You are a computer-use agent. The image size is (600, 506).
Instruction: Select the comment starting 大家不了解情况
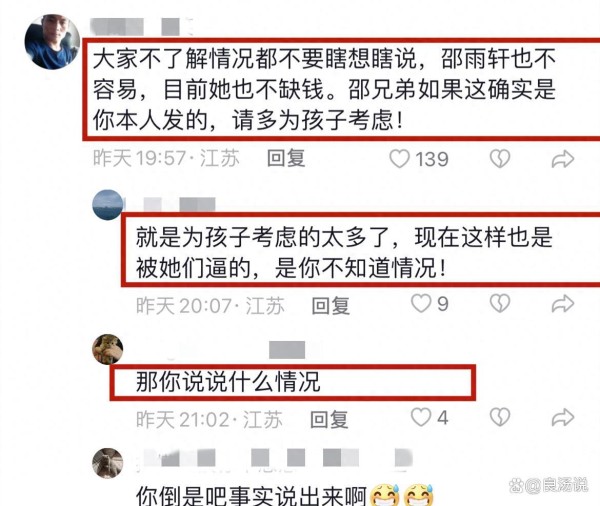[324, 90]
